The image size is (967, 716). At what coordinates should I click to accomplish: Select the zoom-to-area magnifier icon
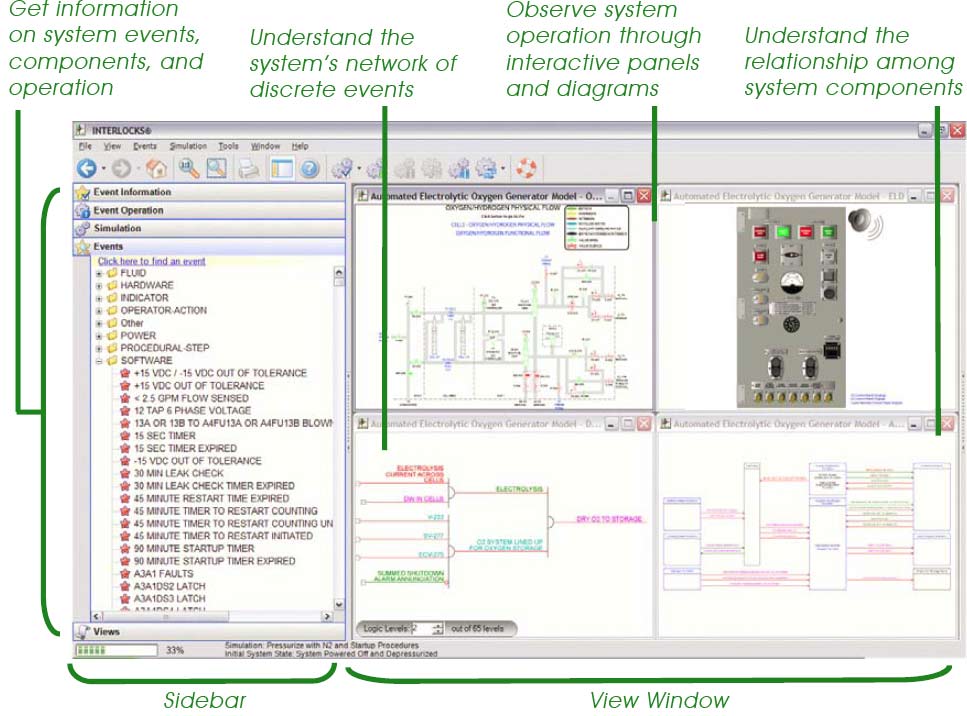click(216, 168)
